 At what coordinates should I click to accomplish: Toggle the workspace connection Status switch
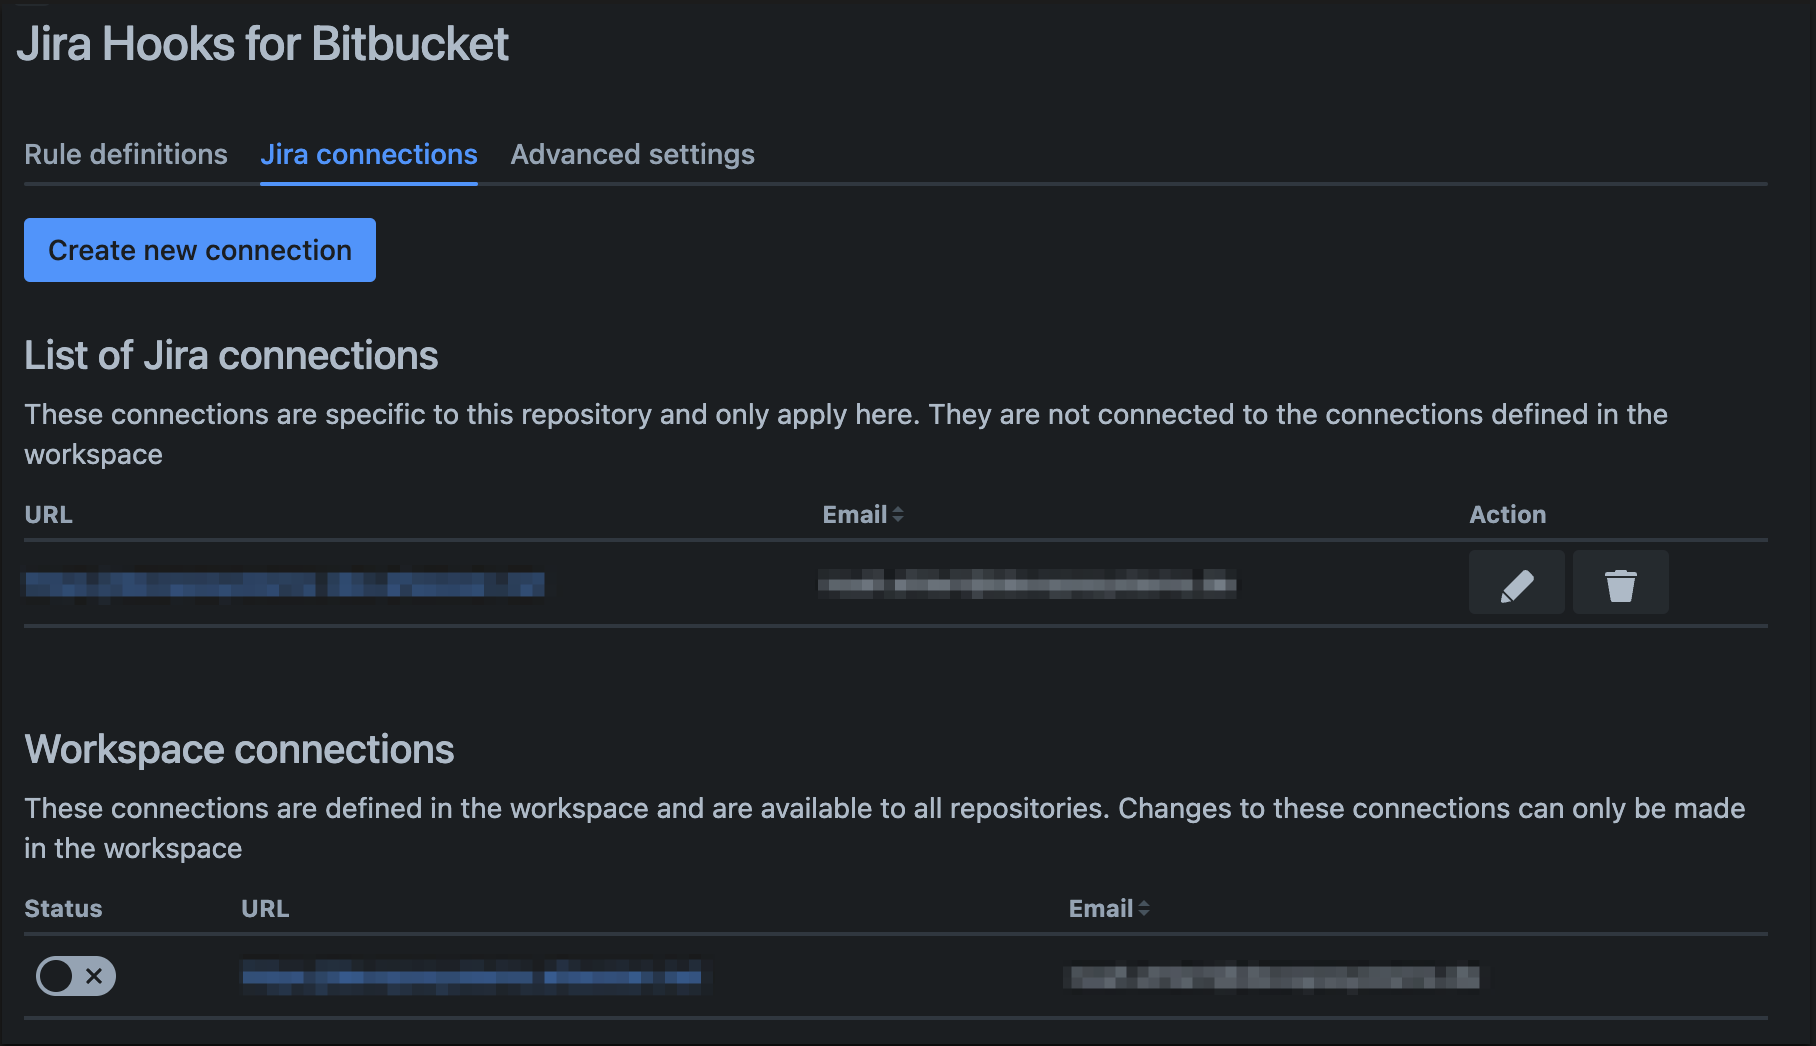(76, 976)
